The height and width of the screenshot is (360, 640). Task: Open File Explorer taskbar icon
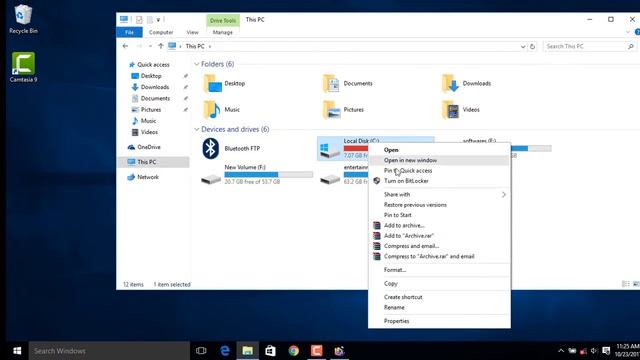coord(247,351)
